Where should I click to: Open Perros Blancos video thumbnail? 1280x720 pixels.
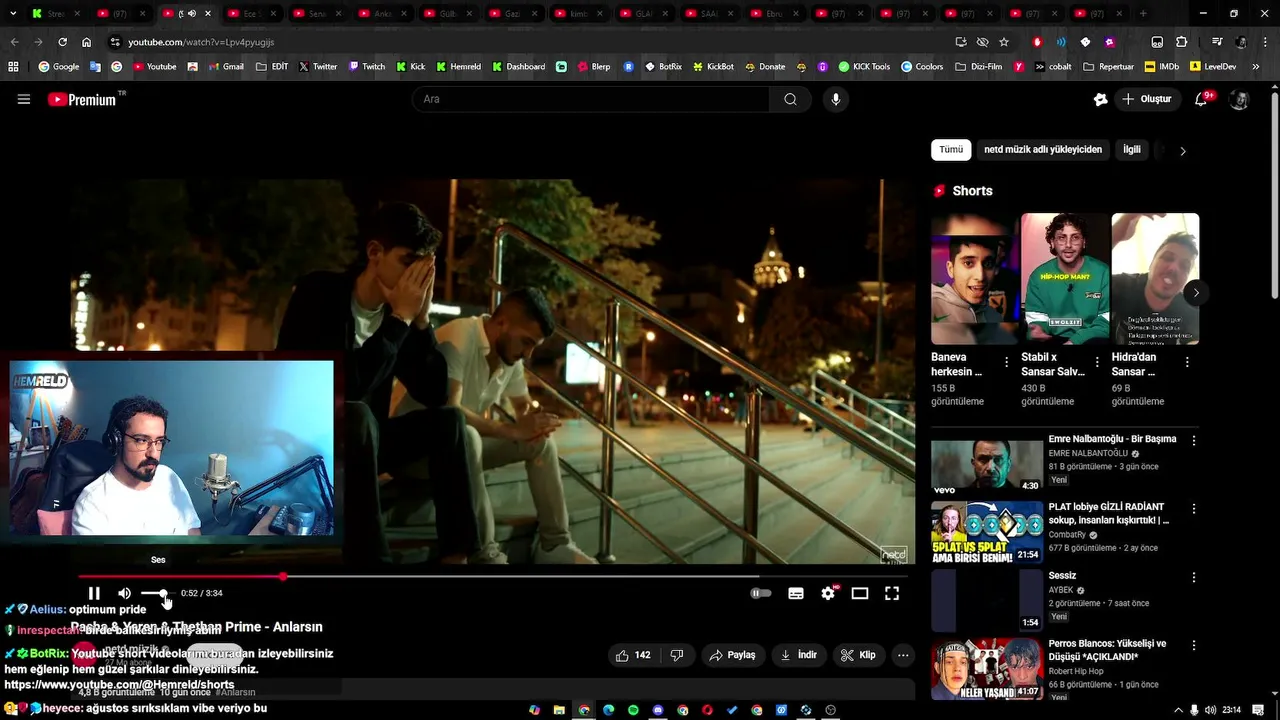(x=987, y=668)
